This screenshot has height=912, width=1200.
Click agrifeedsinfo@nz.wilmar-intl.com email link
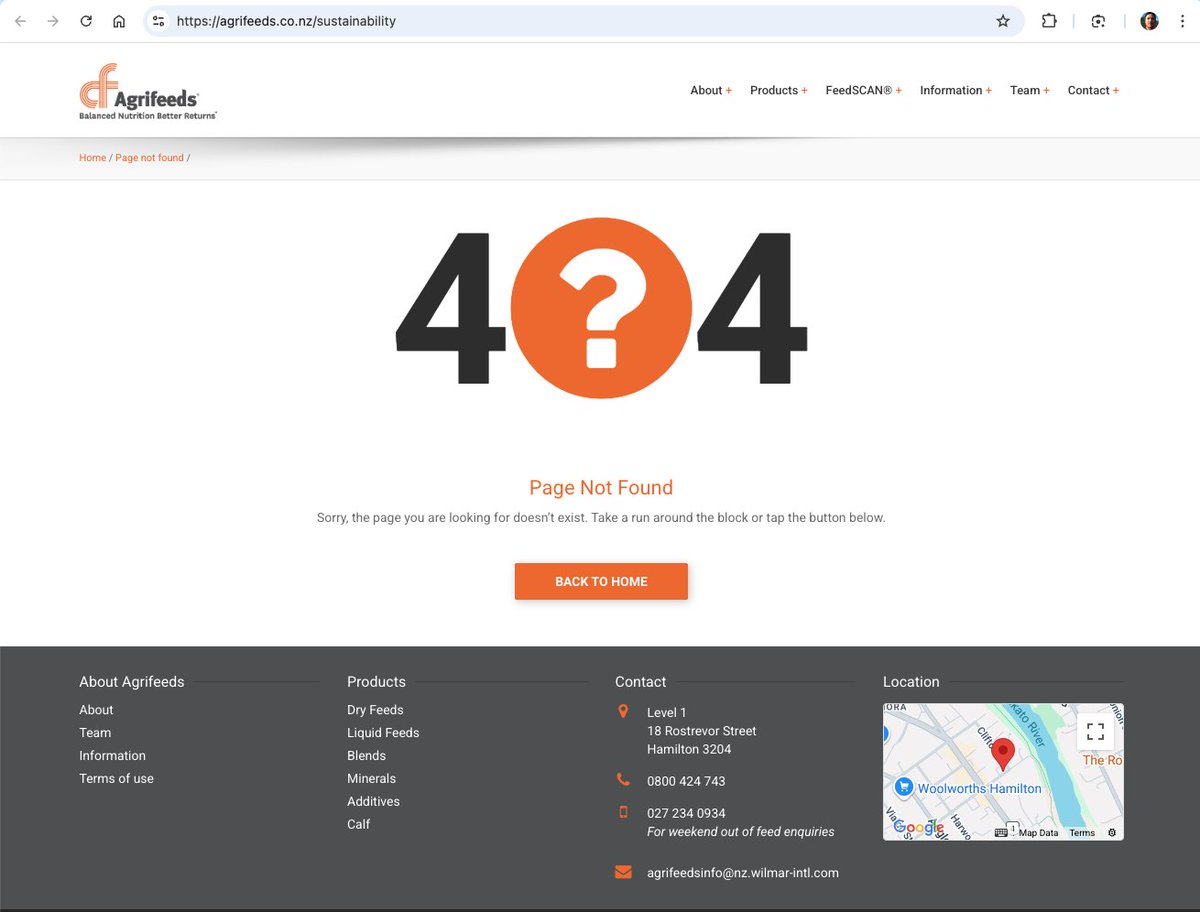[743, 873]
